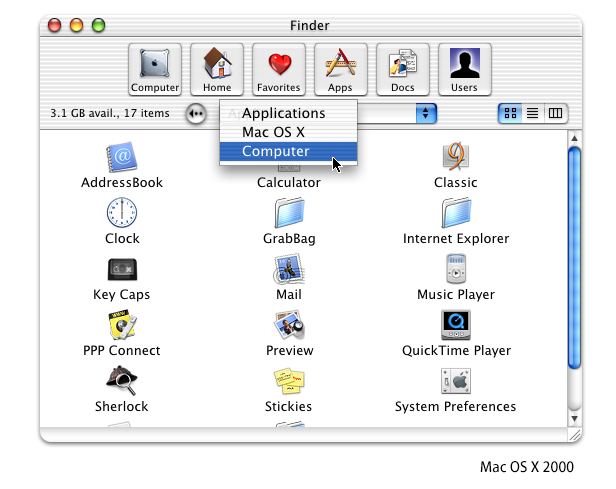Image resolution: width=616 pixels, height=489 pixels.
Task: Switch to icon view mode
Action: pyautogui.click(x=511, y=113)
